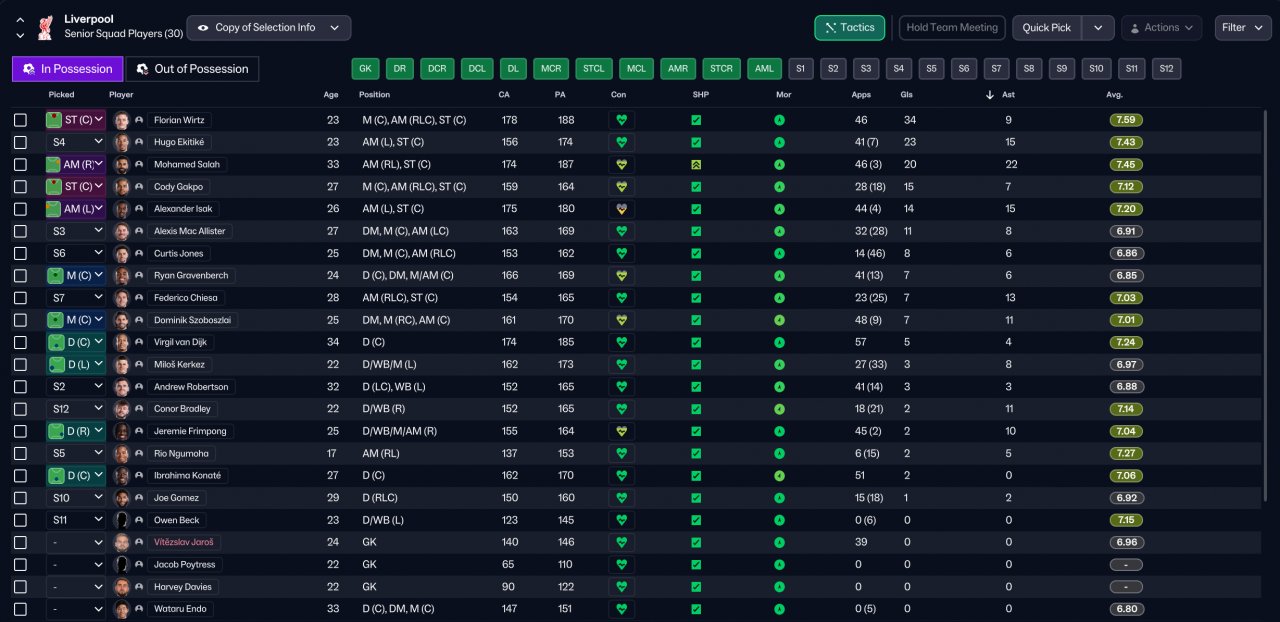This screenshot has height=622, width=1280.
Task: Sort by the CA column header
Action: (504, 95)
